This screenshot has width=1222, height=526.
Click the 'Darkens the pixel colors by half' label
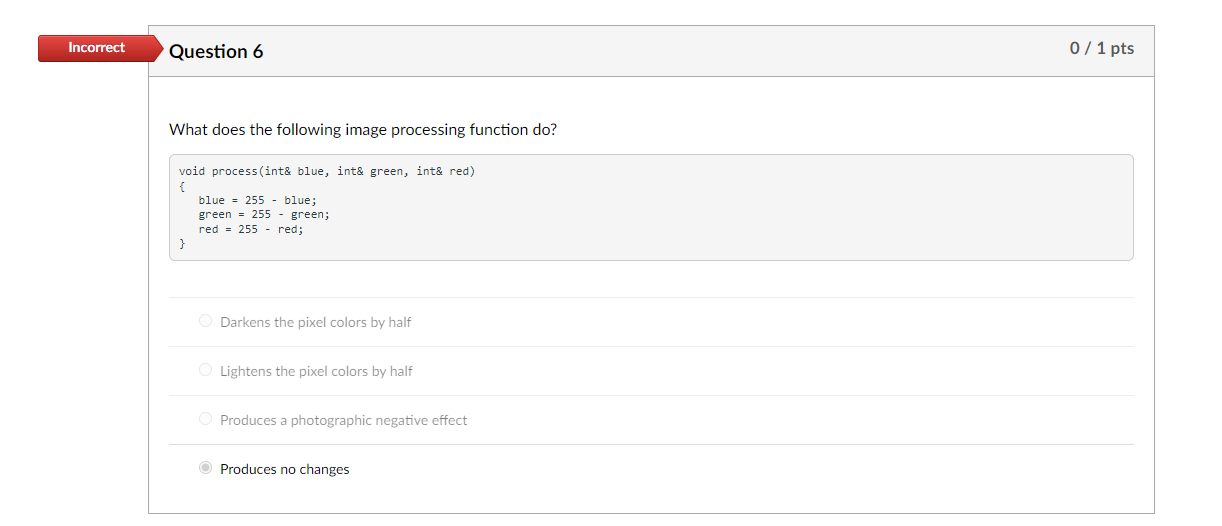315,322
